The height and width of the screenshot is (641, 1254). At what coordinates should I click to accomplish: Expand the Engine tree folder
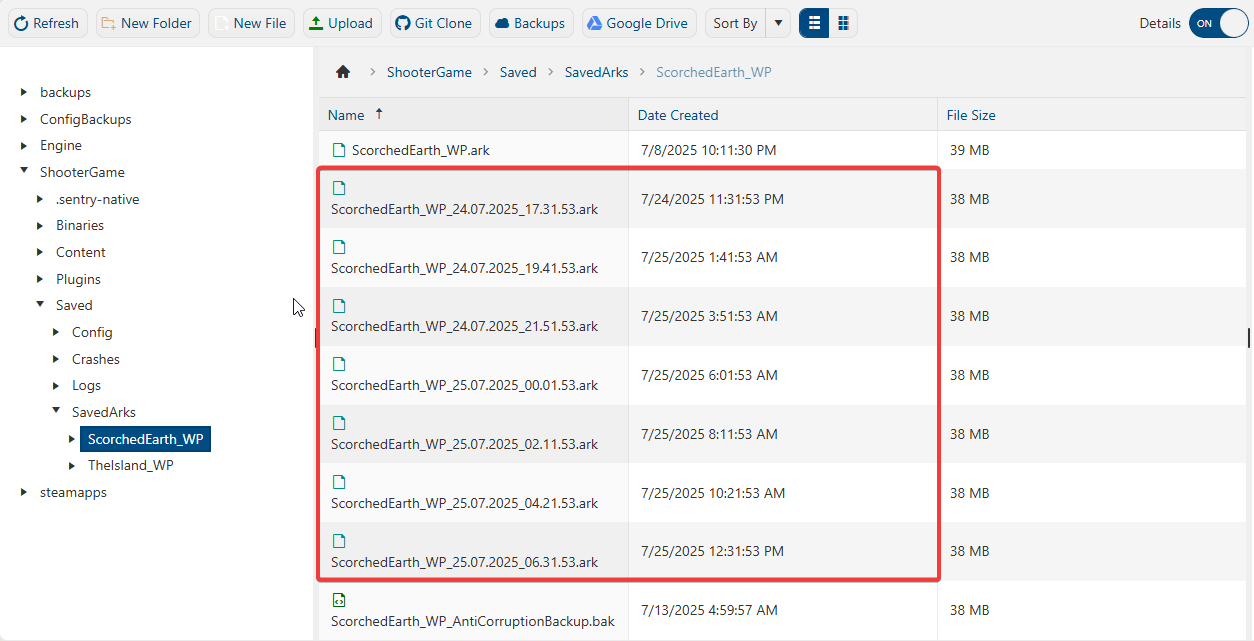[24, 145]
